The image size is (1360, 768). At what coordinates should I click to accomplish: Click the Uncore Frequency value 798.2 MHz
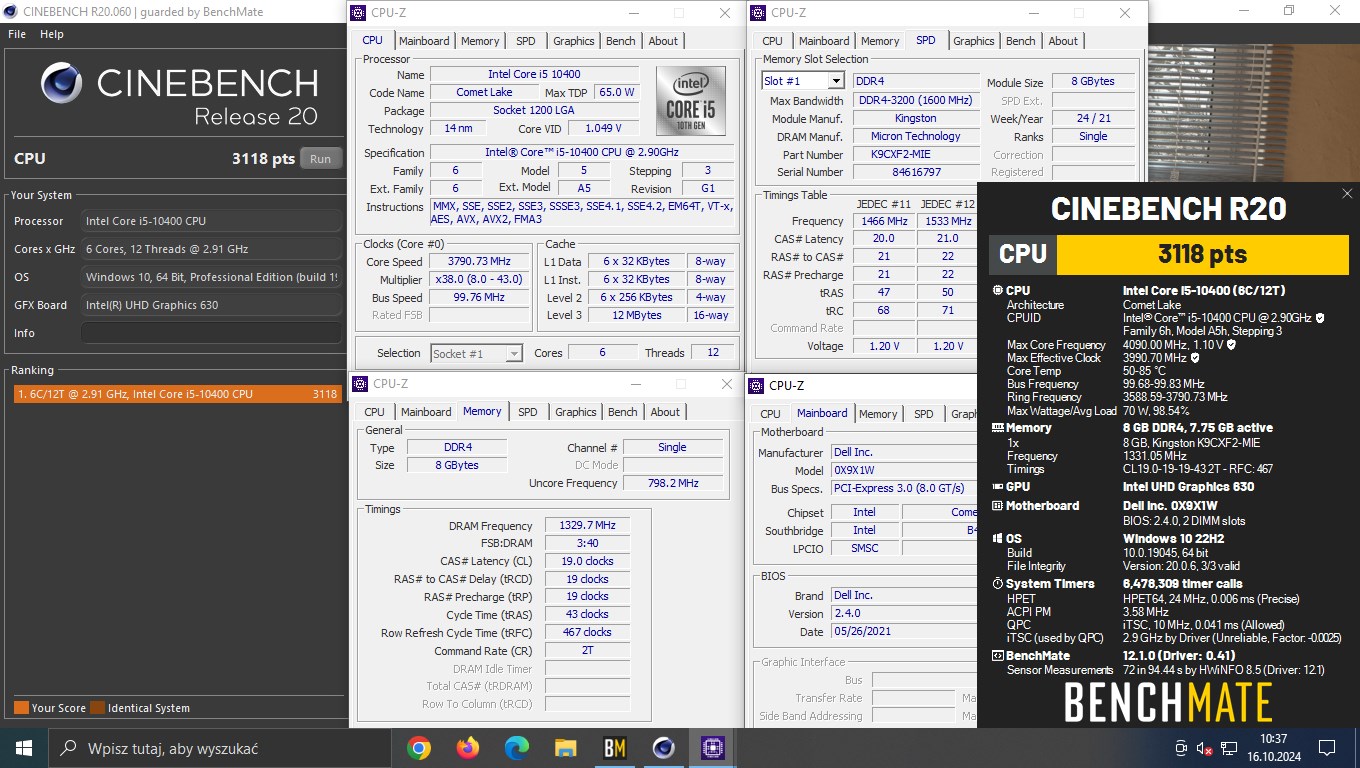click(672, 483)
